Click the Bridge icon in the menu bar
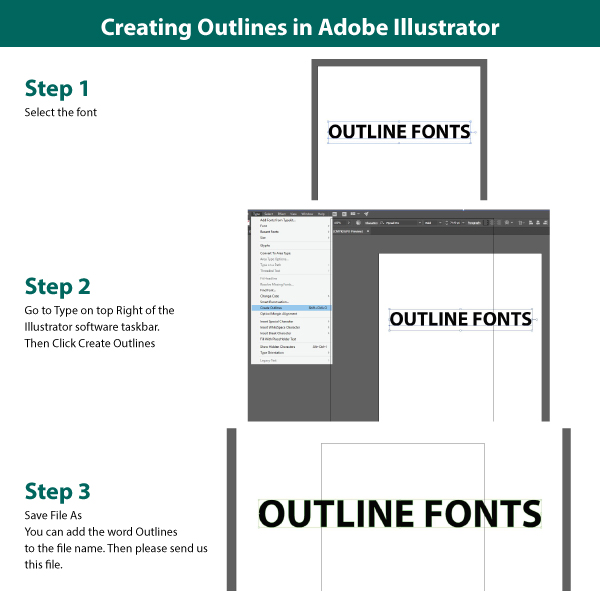 pyautogui.click(x=334, y=214)
